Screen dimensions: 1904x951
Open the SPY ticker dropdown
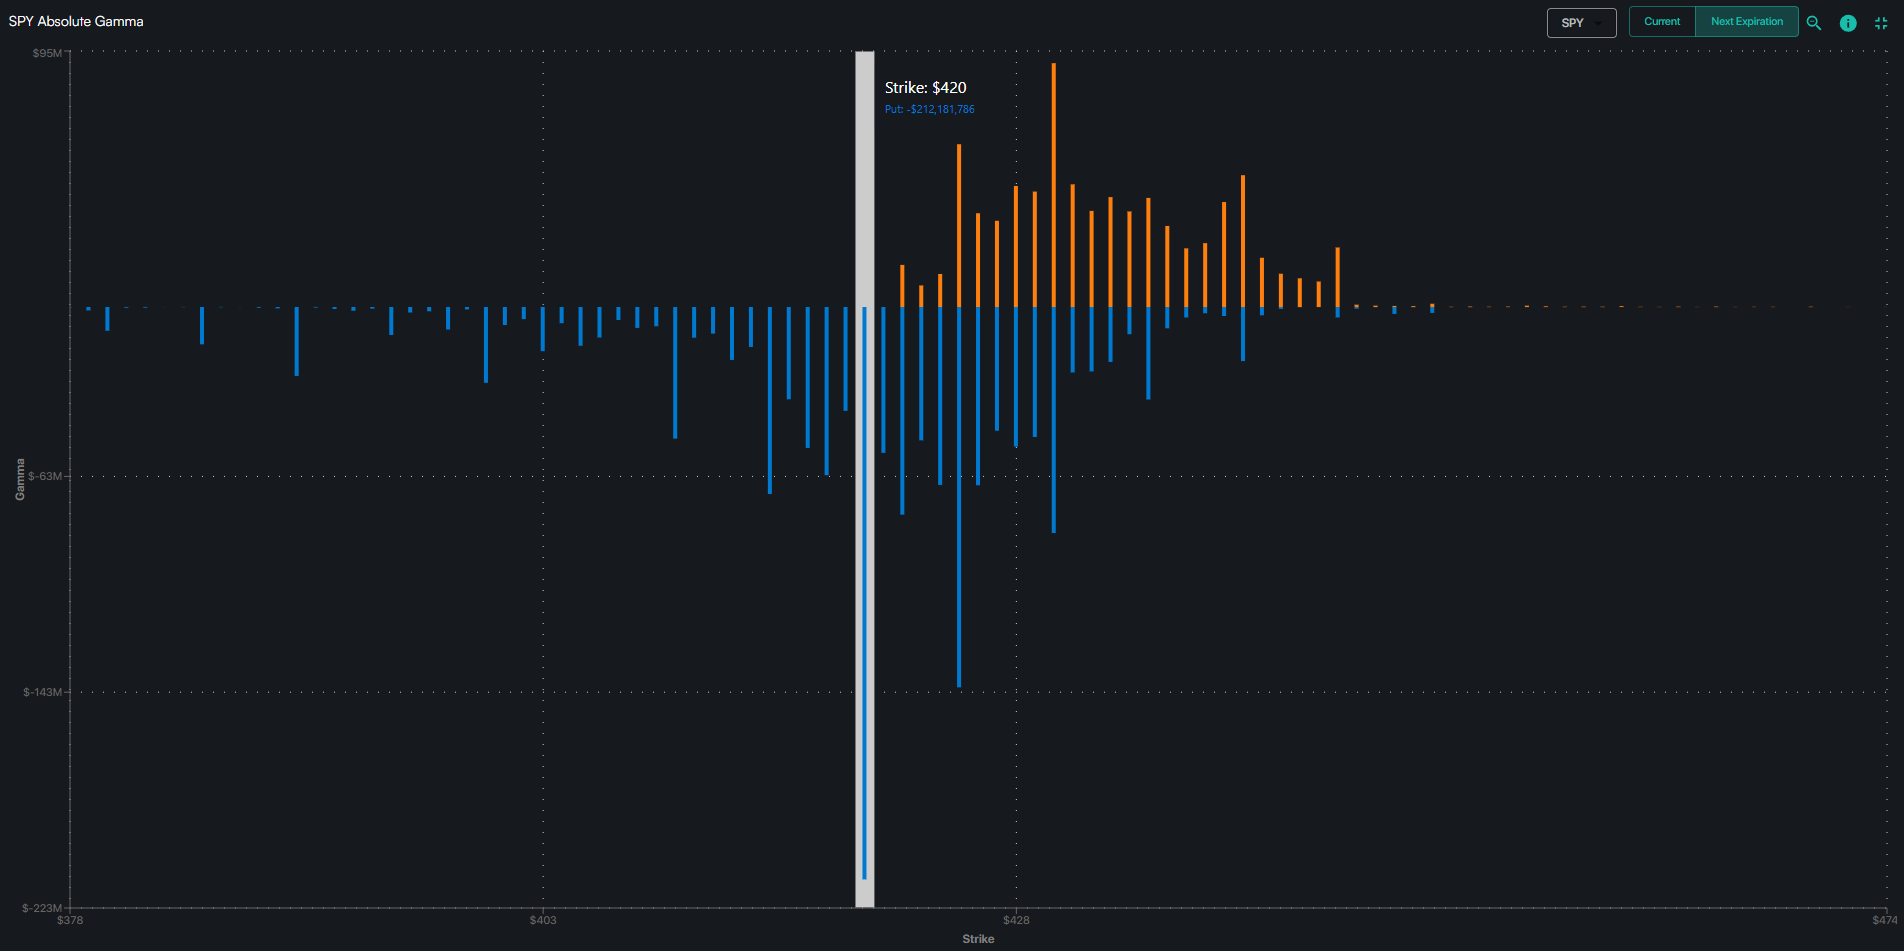(1581, 22)
